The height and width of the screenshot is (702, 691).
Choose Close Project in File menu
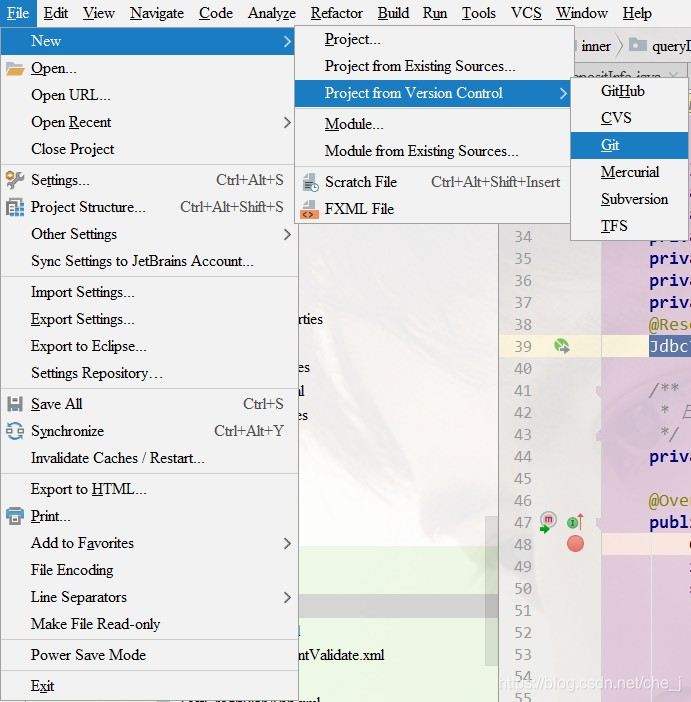(x=149, y=149)
